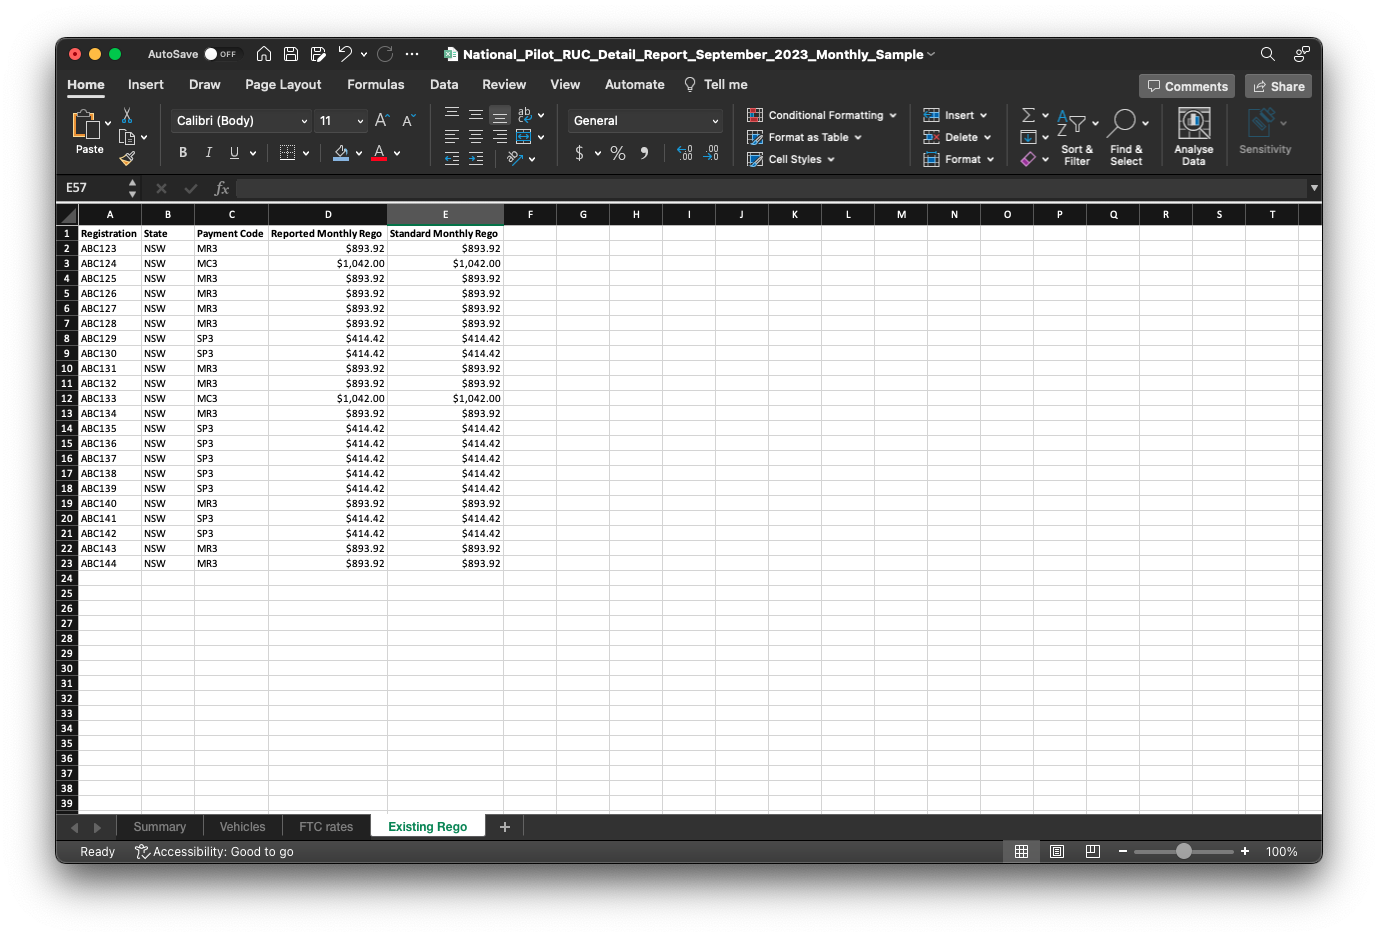Switch to the Vehicles sheet tab
1378x937 pixels.
242,827
